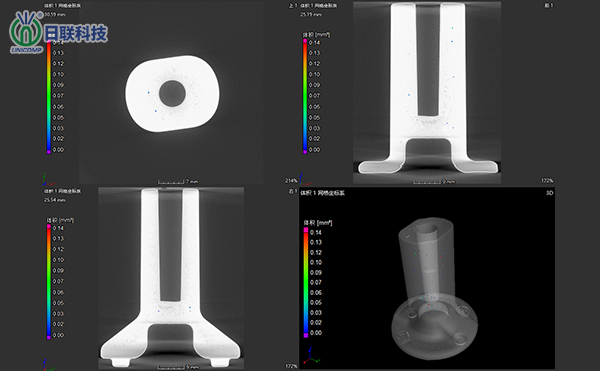
Task: Click the axis triad in the front slice view
Action: [304, 179]
